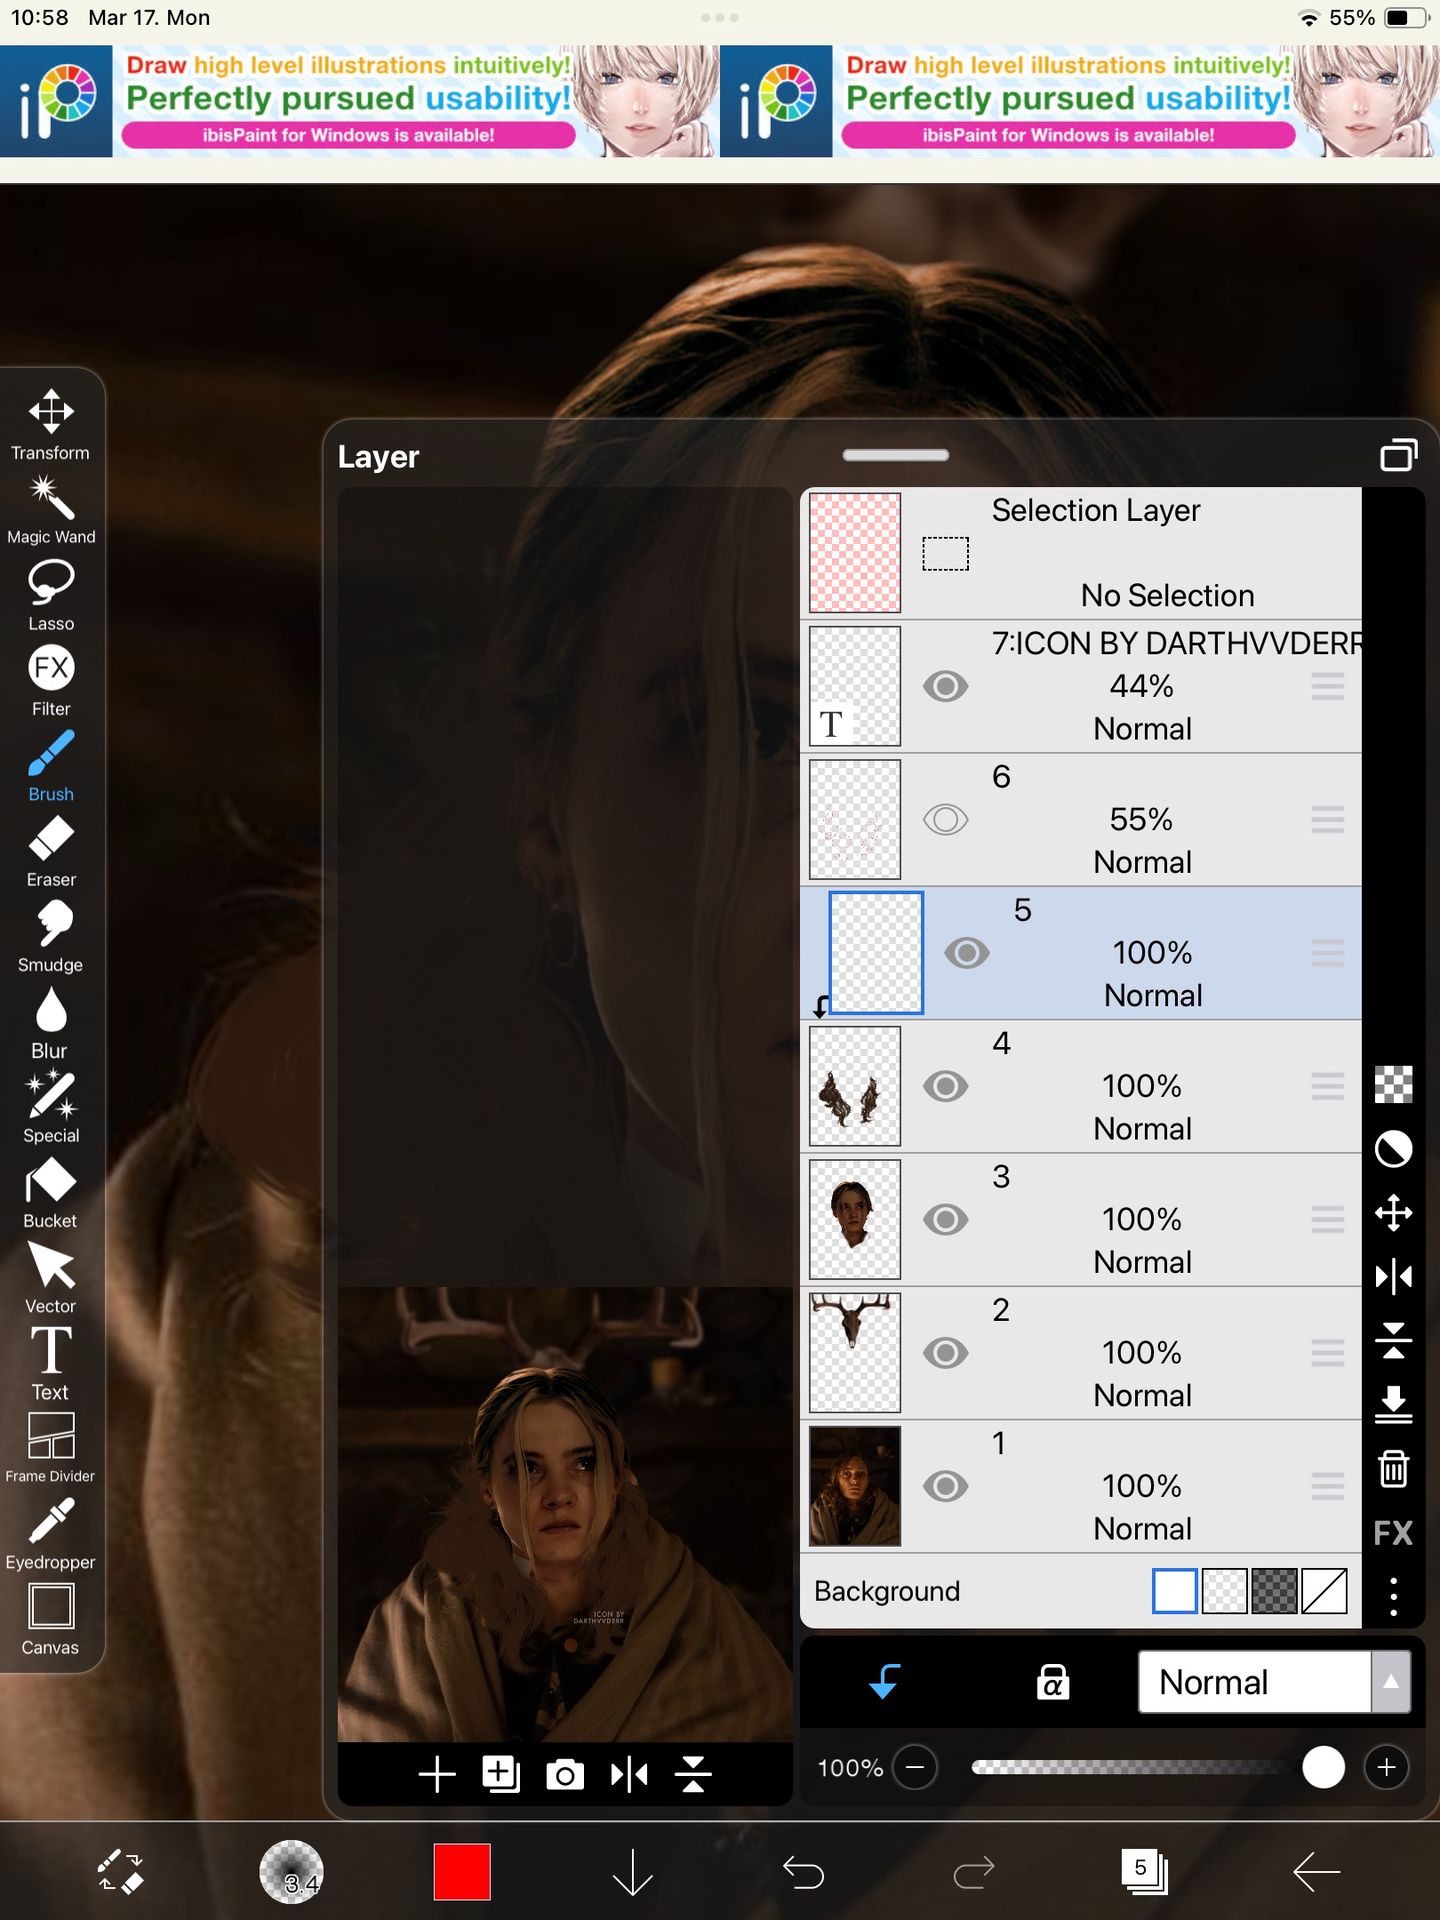
Task: Tap move layer arrows icon in sidebar
Action: pyautogui.click(x=1394, y=1213)
